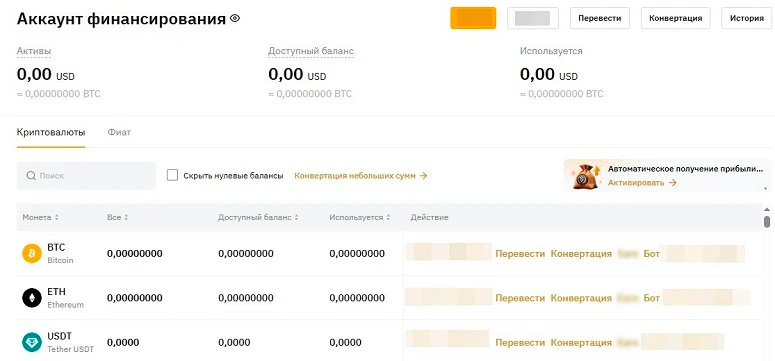Click Активировать link in the promo banner
The image size is (775, 361).
[642, 182]
